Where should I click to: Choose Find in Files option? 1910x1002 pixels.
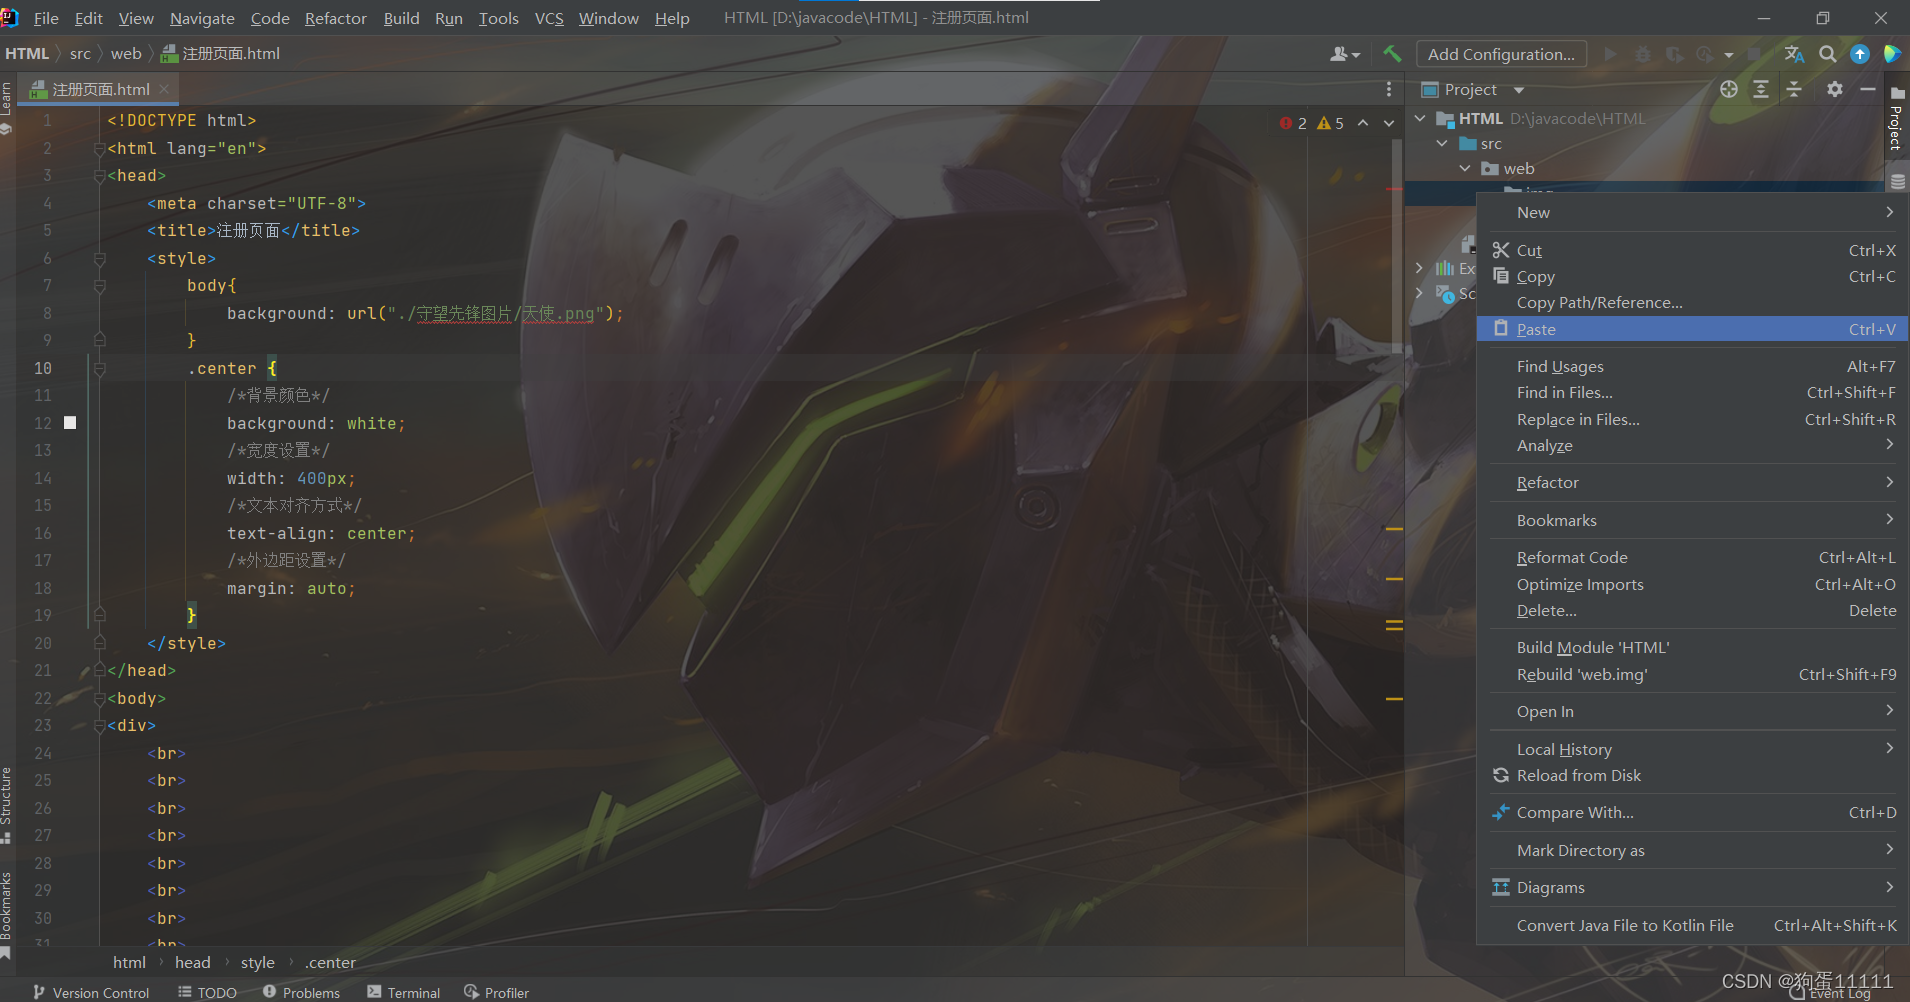tap(1692, 392)
